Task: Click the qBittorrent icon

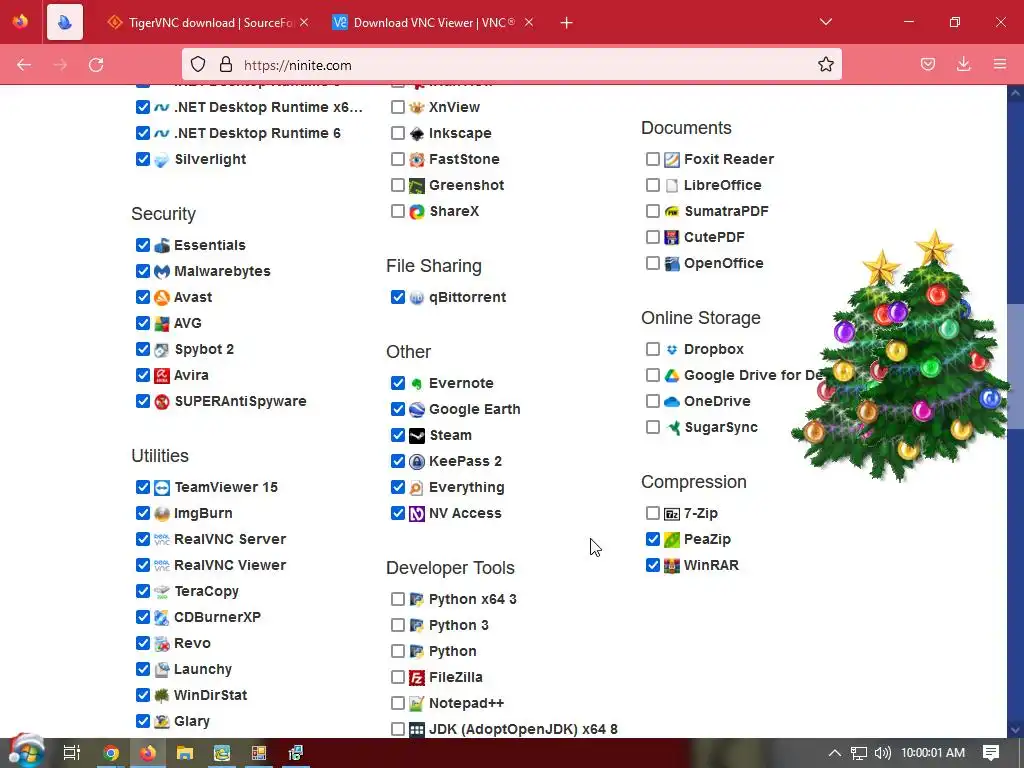Action: click(x=417, y=298)
